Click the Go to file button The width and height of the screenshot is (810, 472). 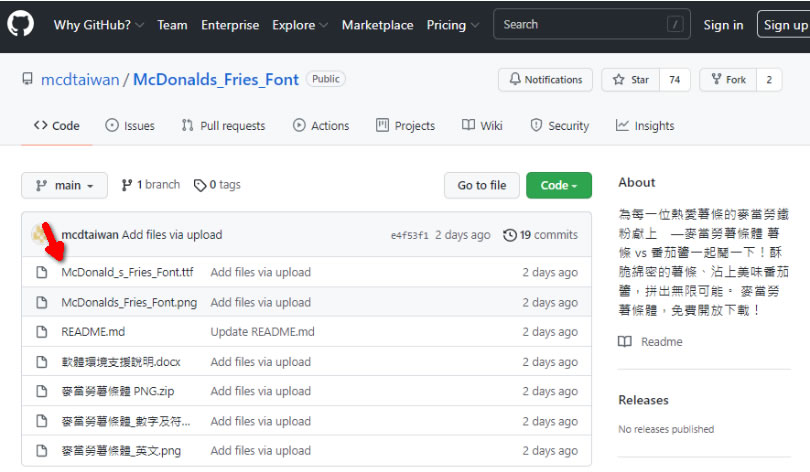[x=481, y=185]
